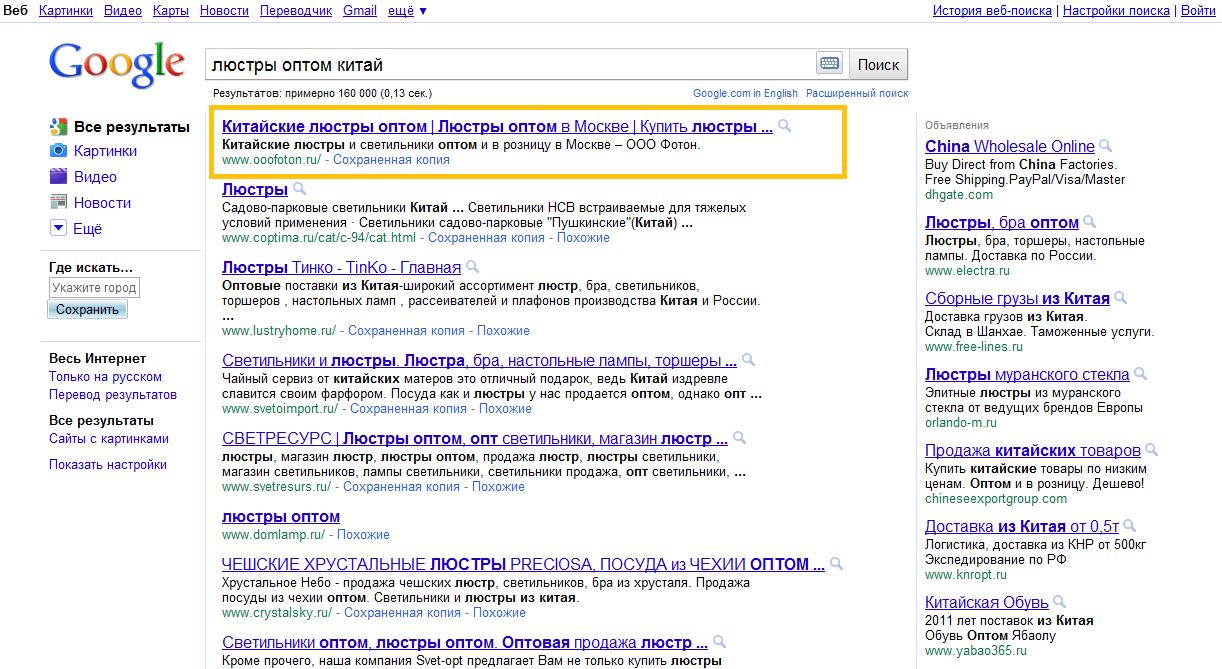Image resolution: width=1222 pixels, height=669 pixels.
Task: Open the Китайская Обувь ad title
Action: point(987,603)
